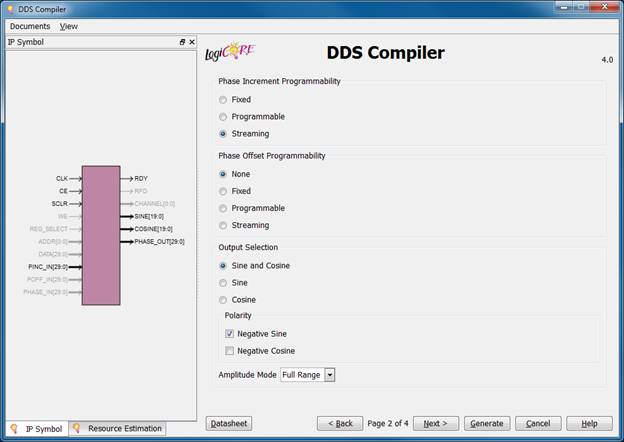624x442 pixels.
Task: Click the SINE[19:0] output port label
Action: pos(149,216)
